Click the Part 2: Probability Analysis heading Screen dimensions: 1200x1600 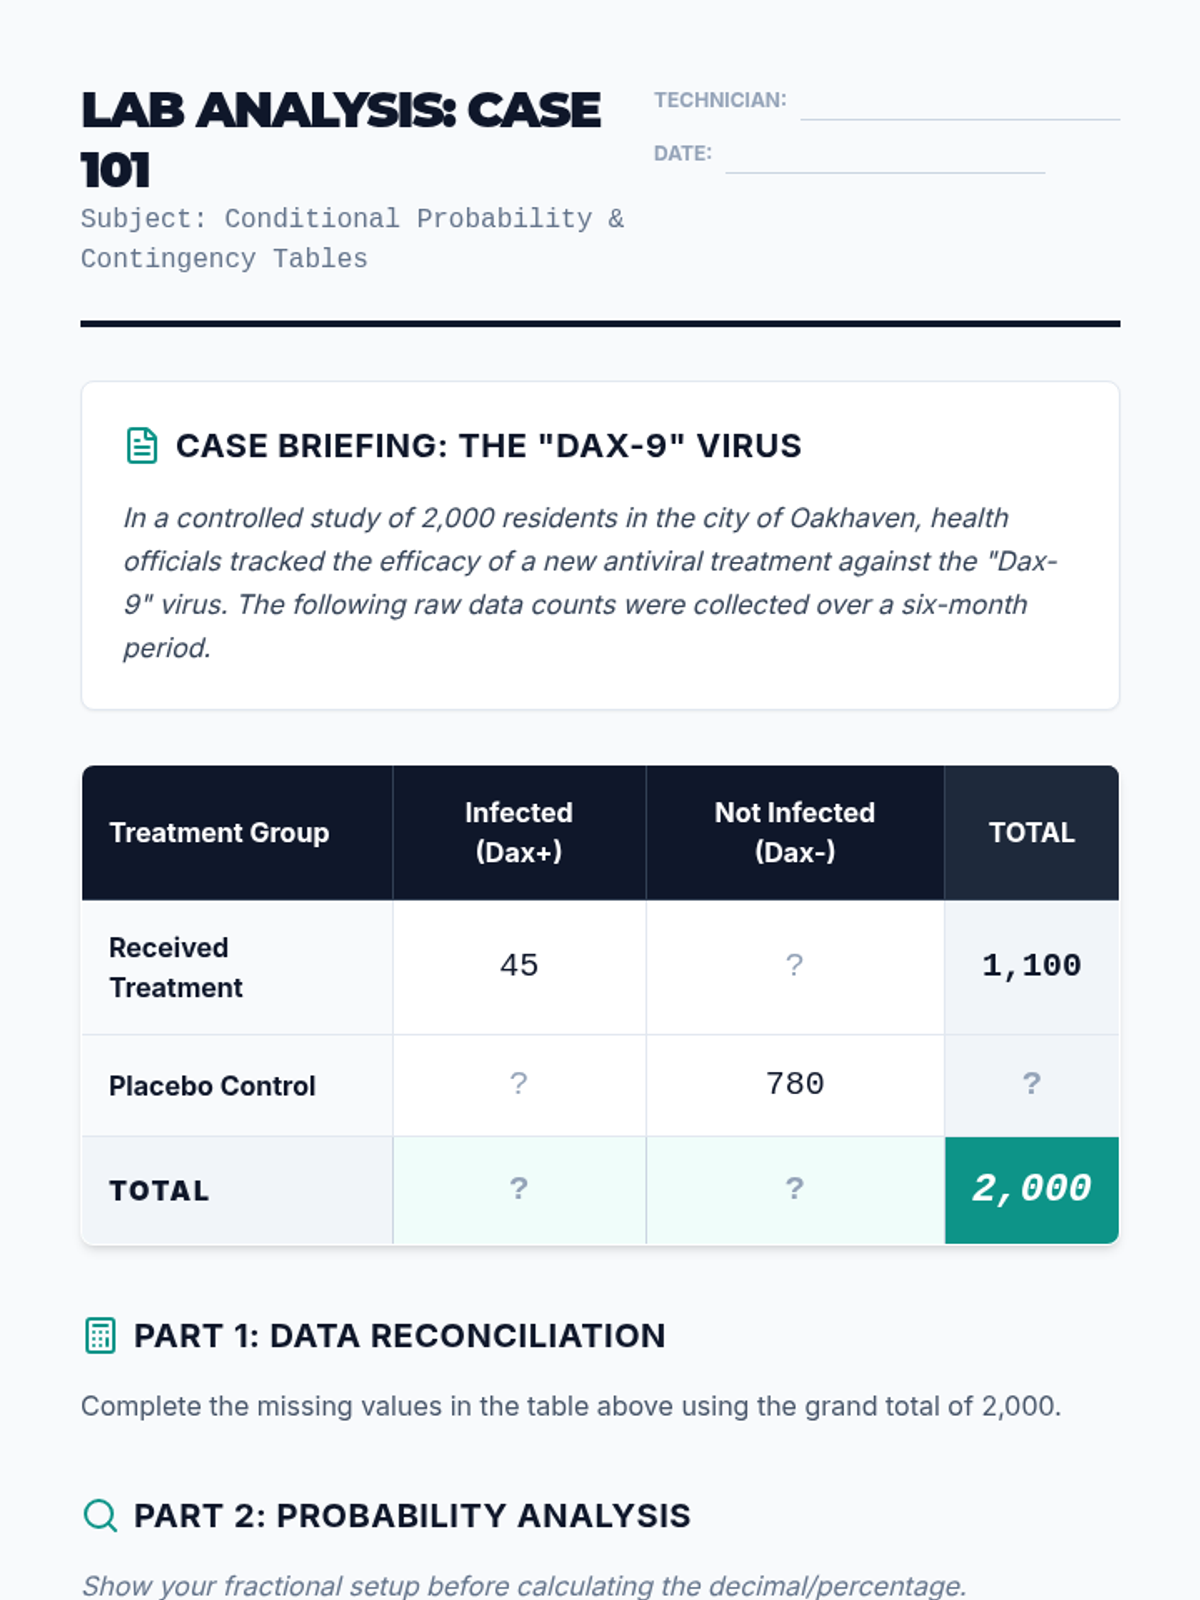point(412,1516)
